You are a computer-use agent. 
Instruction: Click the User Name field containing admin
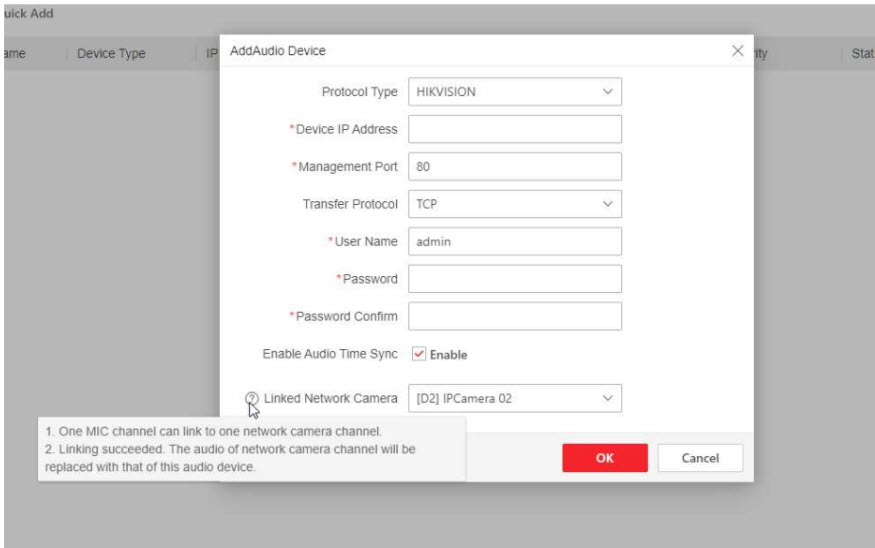coord(514,241)
